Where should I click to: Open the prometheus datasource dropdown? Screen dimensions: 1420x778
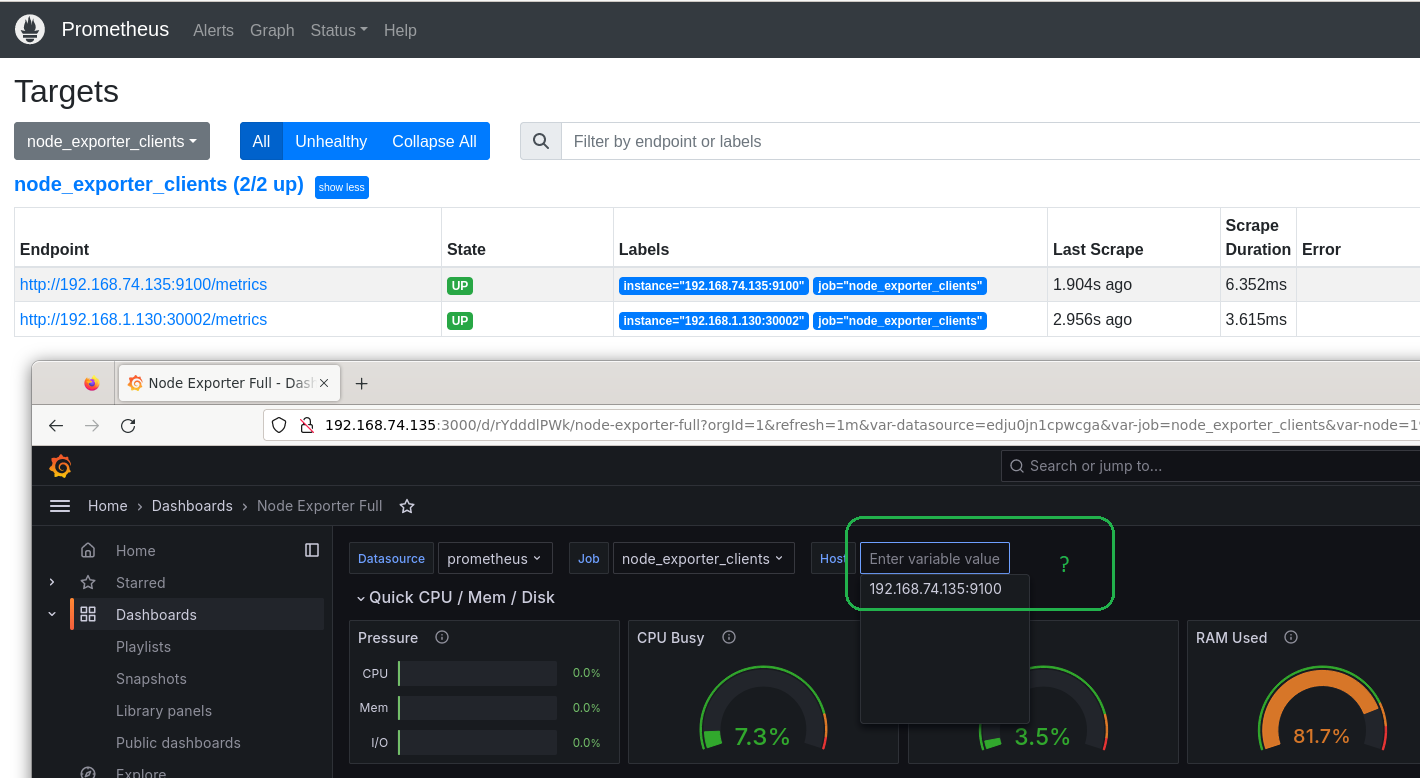(494, 559)
